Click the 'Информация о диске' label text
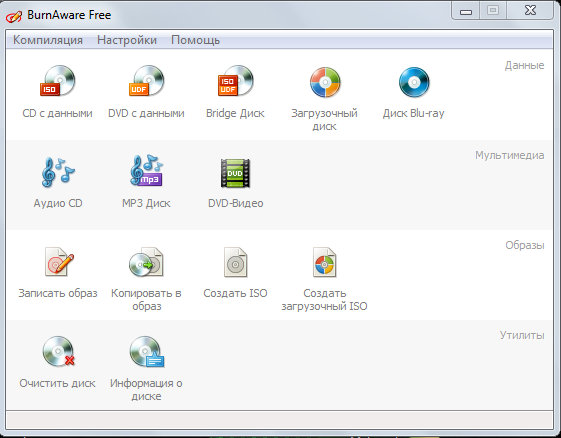Screen dimensions: 561x438 pyautogui.click(x=146, y=390)
